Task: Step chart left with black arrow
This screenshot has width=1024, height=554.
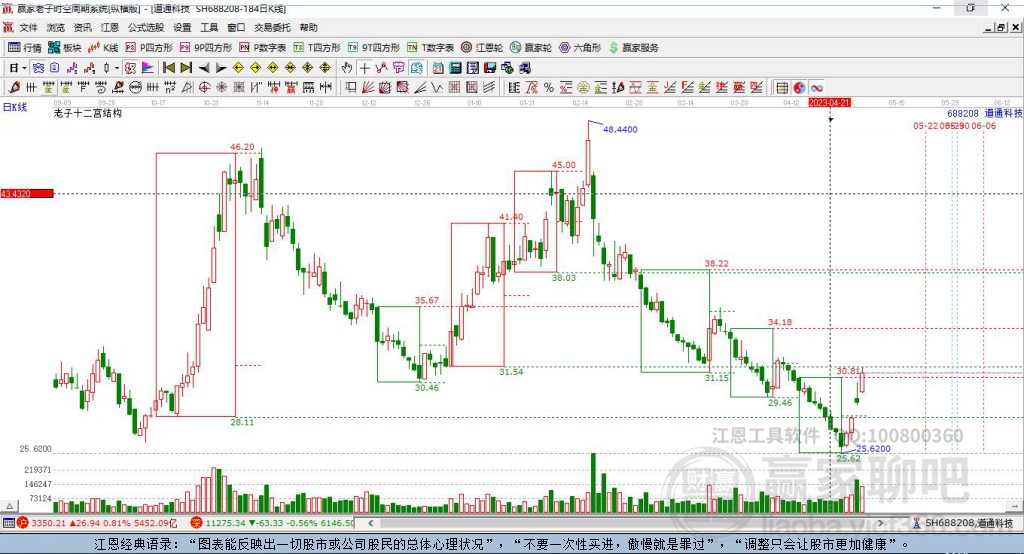Action: 204,68
